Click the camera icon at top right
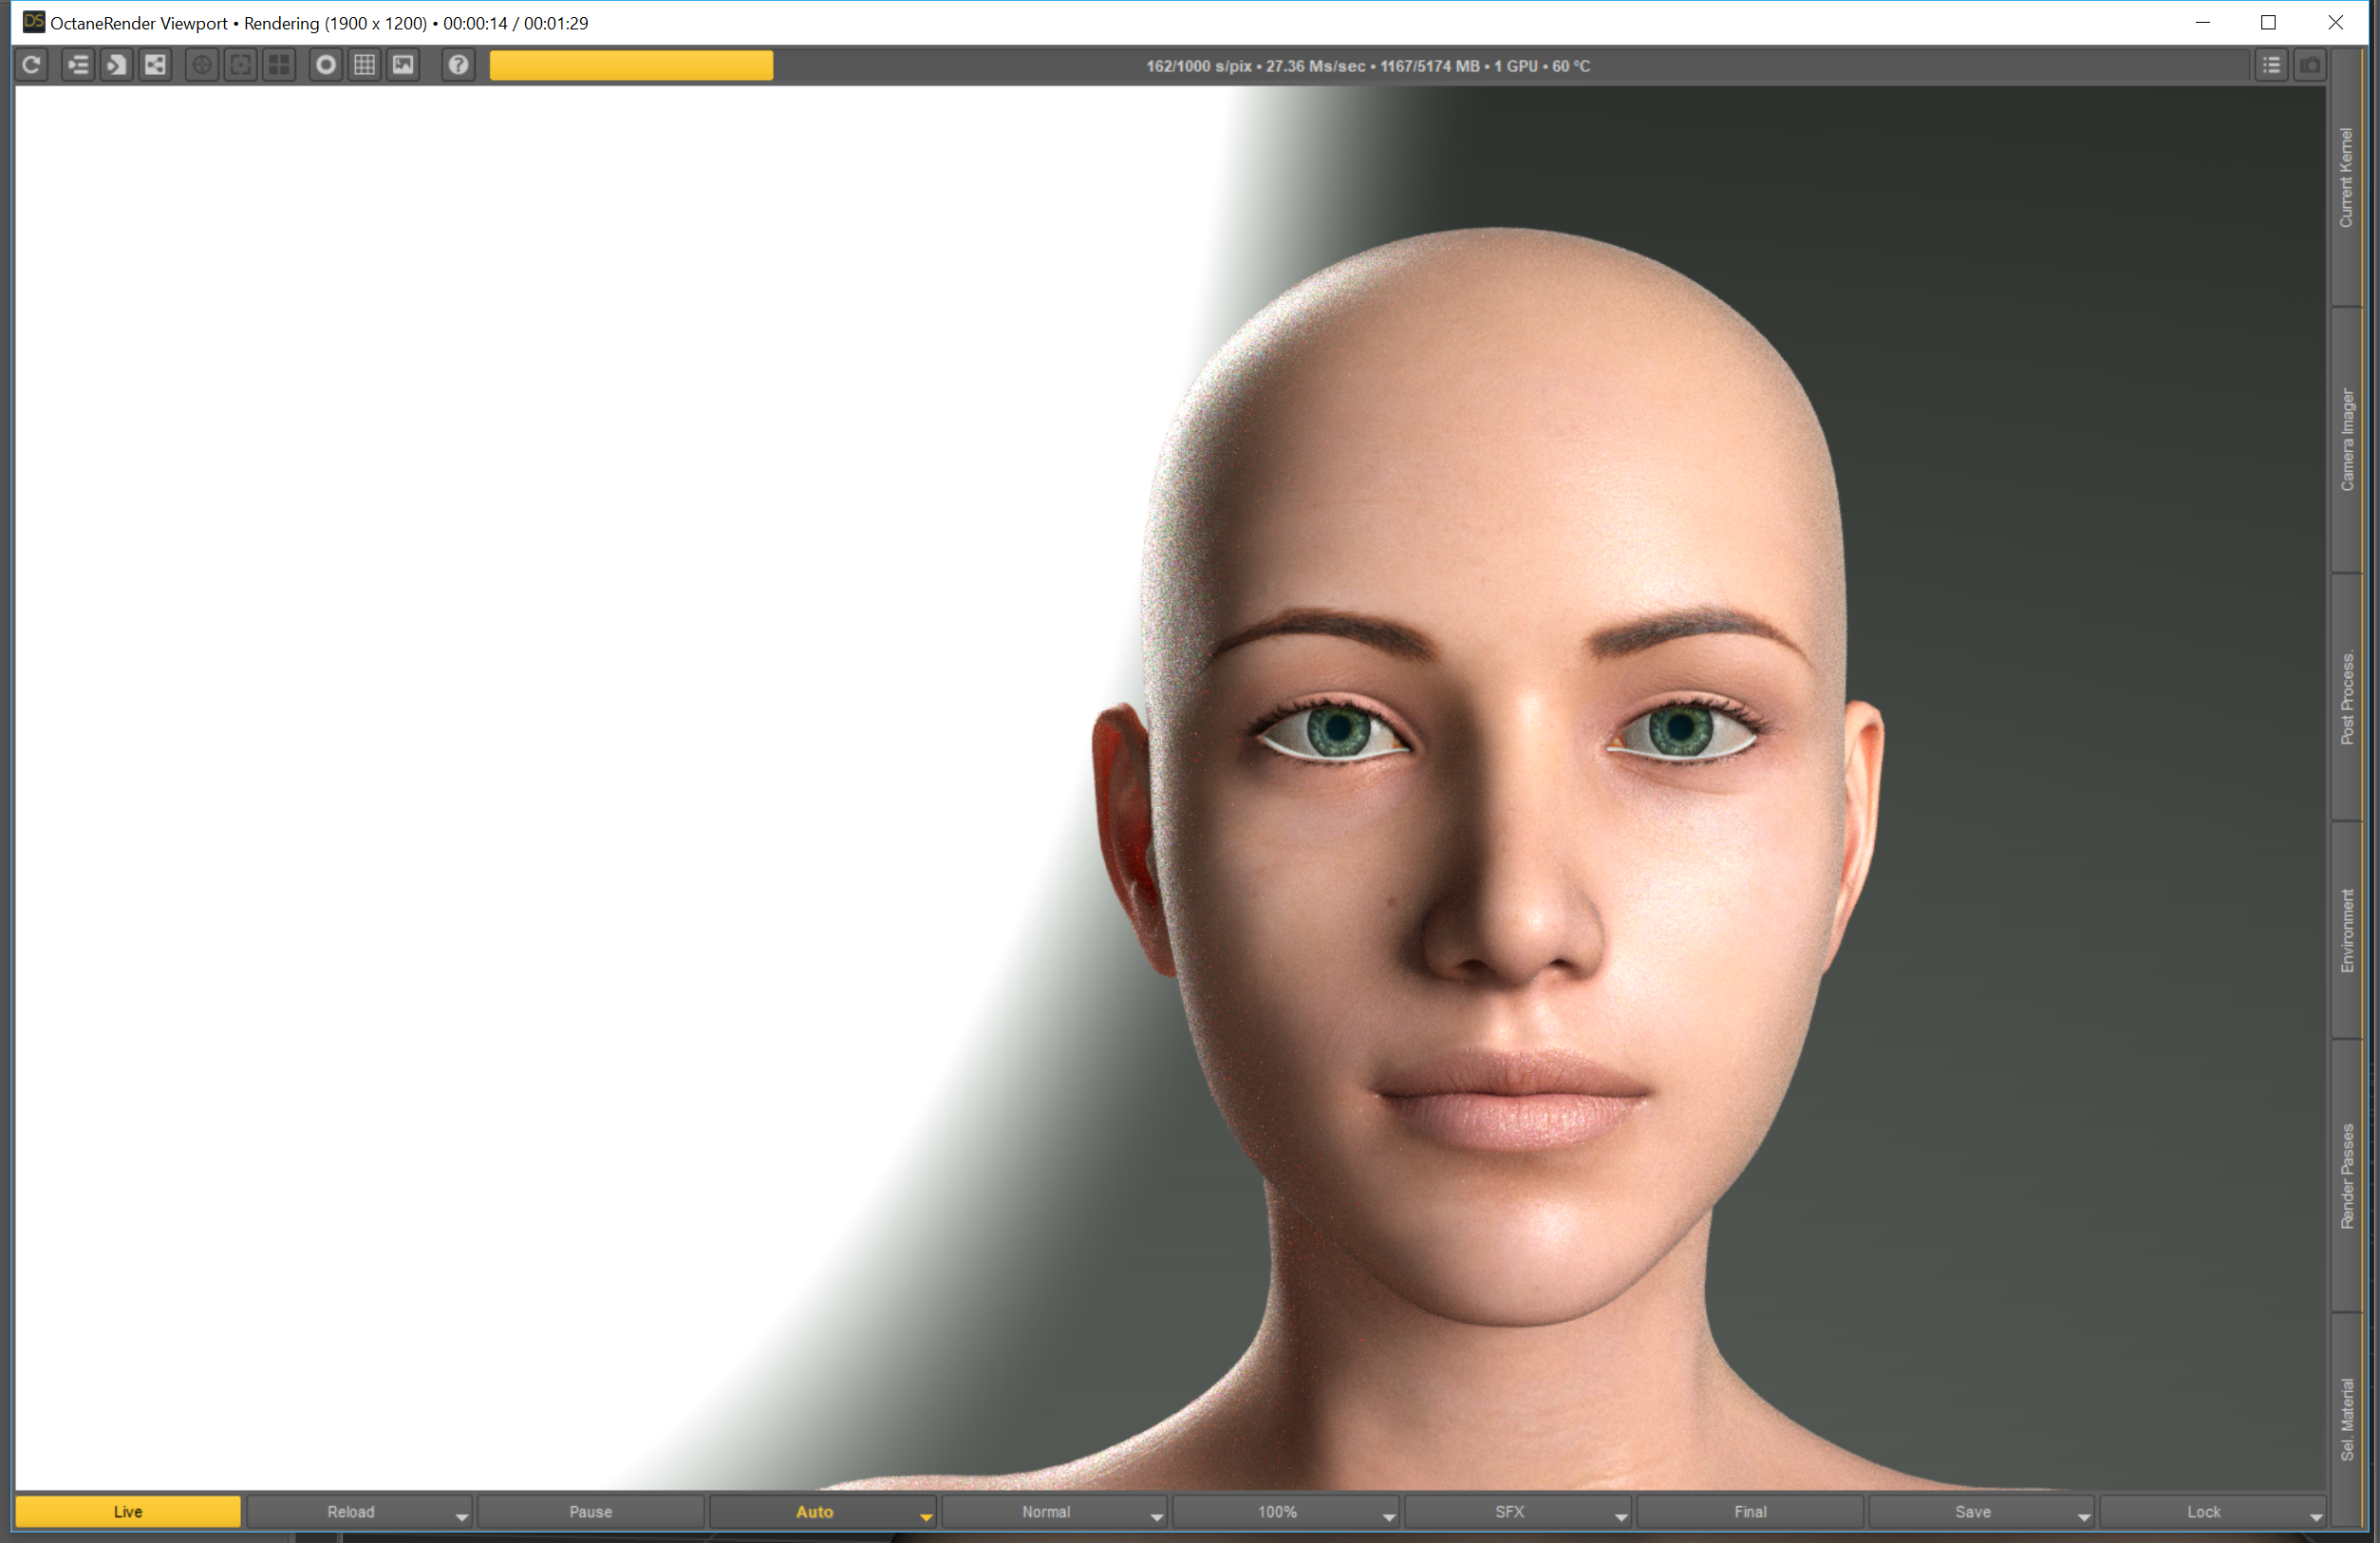This screenshot has width=2380, height=1543. [x=2310, y=66]
